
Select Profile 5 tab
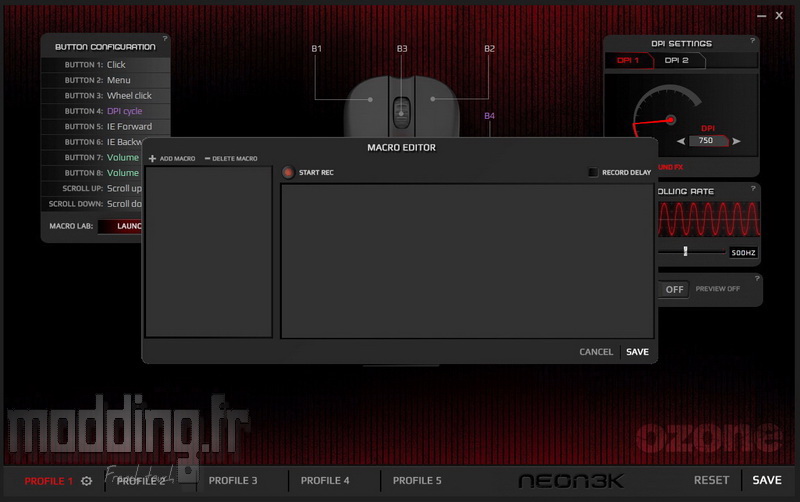[417, 481]
